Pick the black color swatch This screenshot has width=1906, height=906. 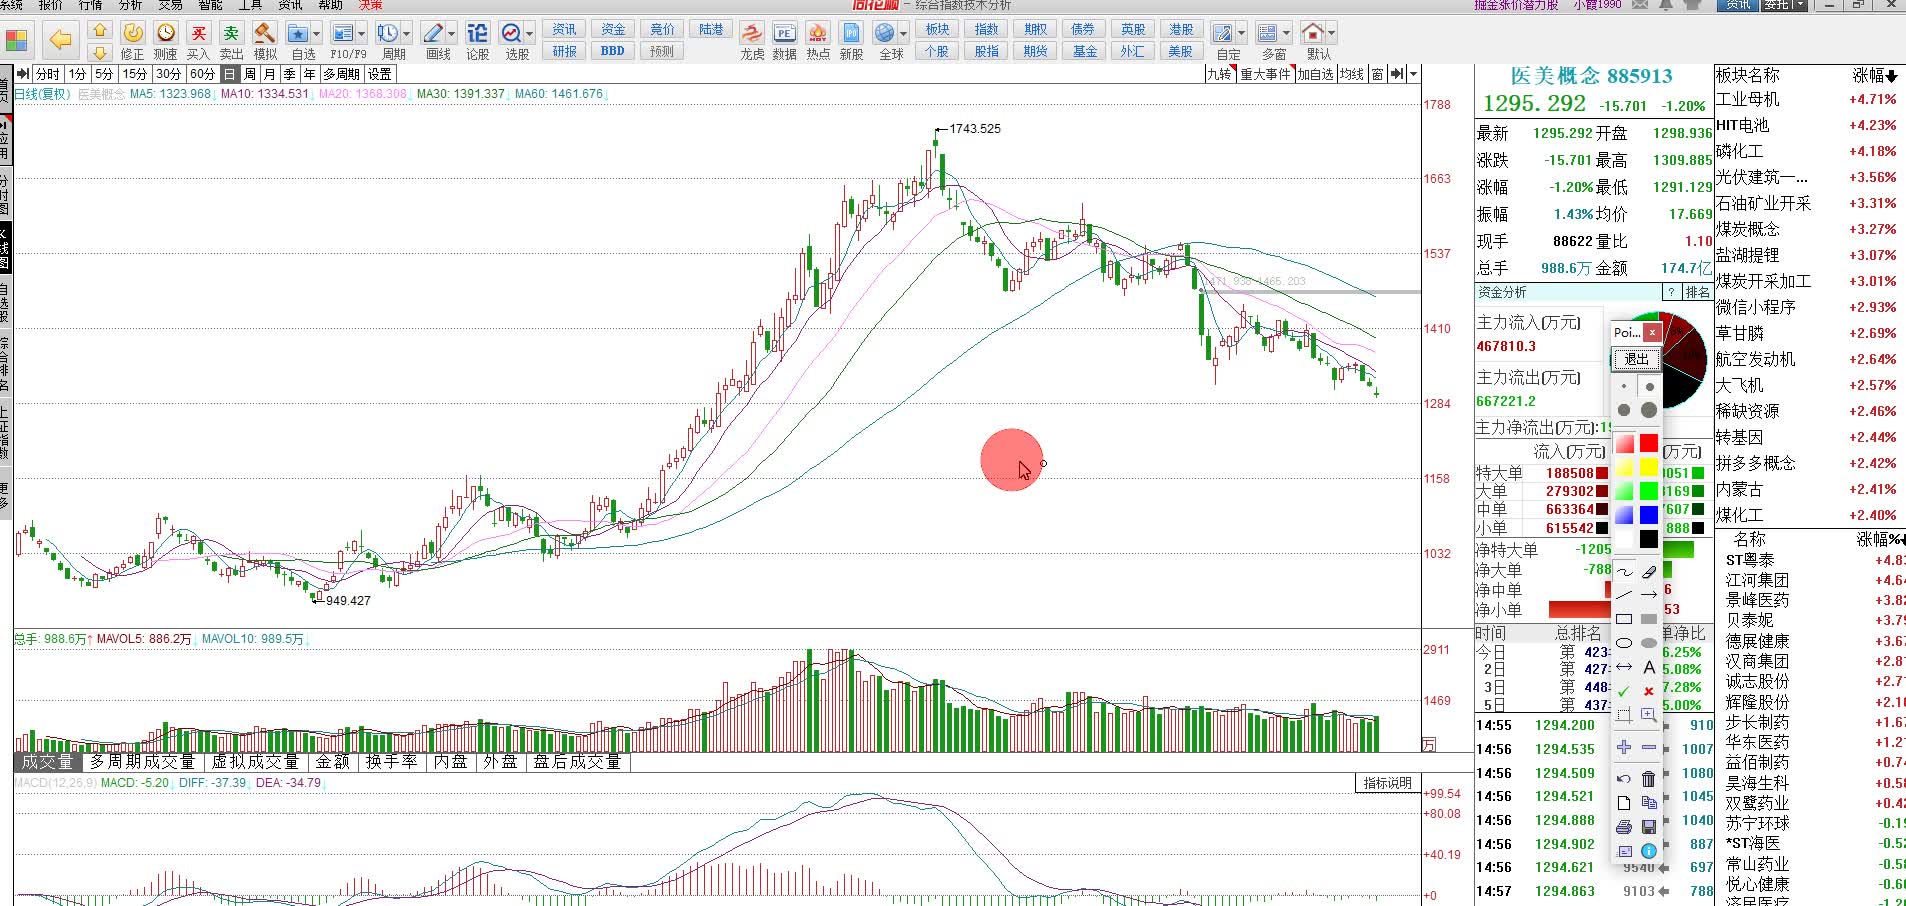[x=1649, y=539]
